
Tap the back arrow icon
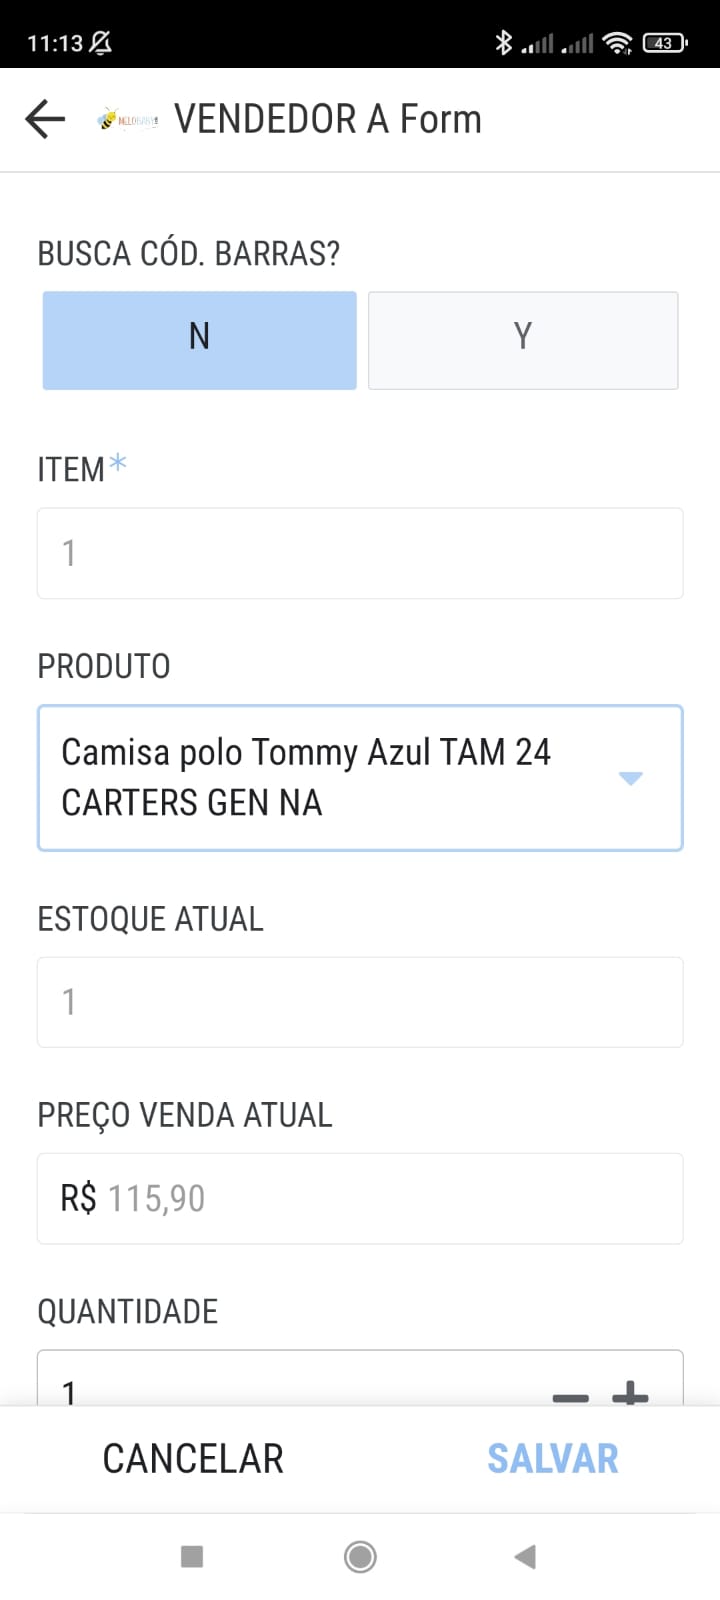coord(45,119)
